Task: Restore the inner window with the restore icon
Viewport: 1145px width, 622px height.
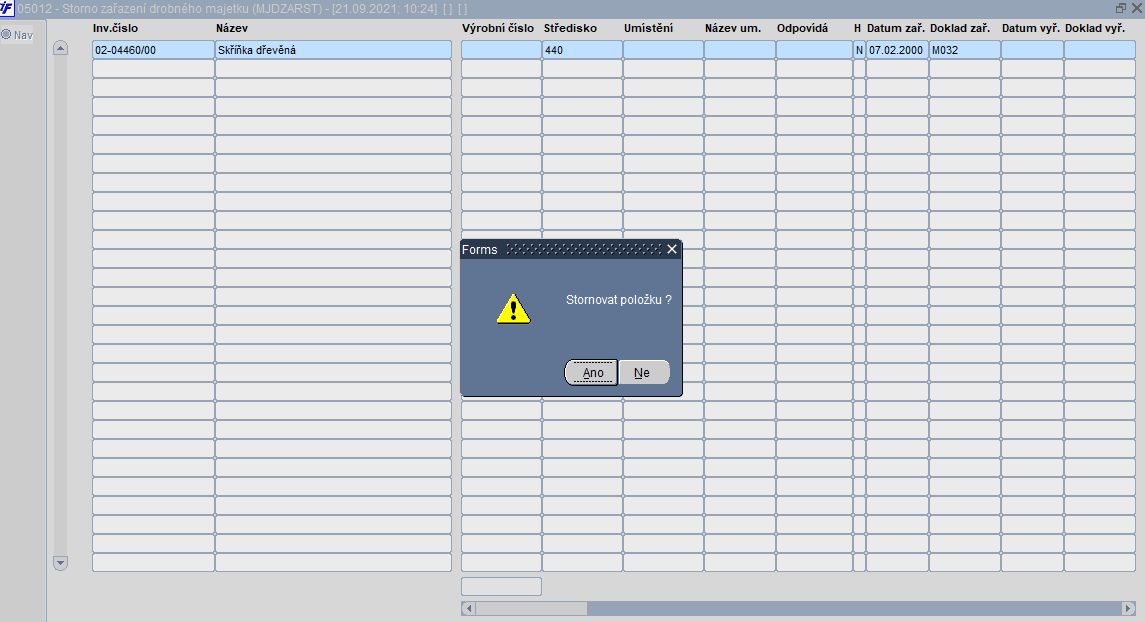Action: point(1121,8)
